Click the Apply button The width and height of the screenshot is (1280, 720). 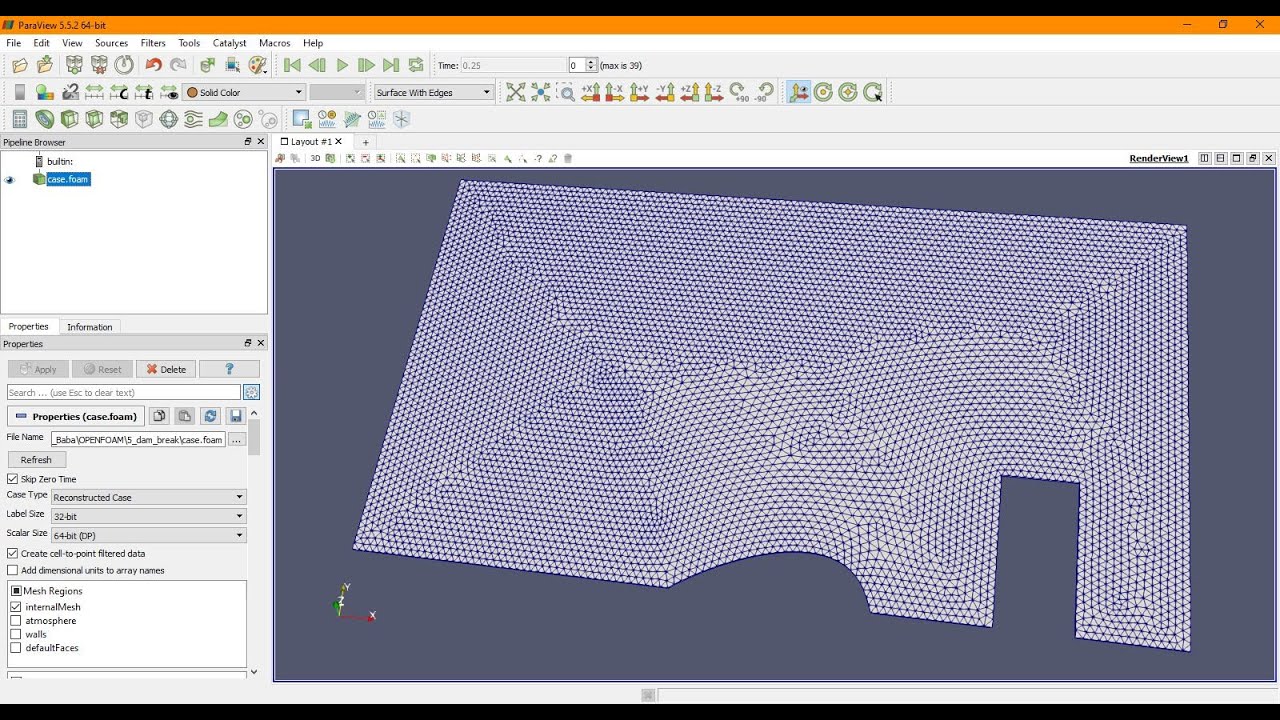[38, 369]
